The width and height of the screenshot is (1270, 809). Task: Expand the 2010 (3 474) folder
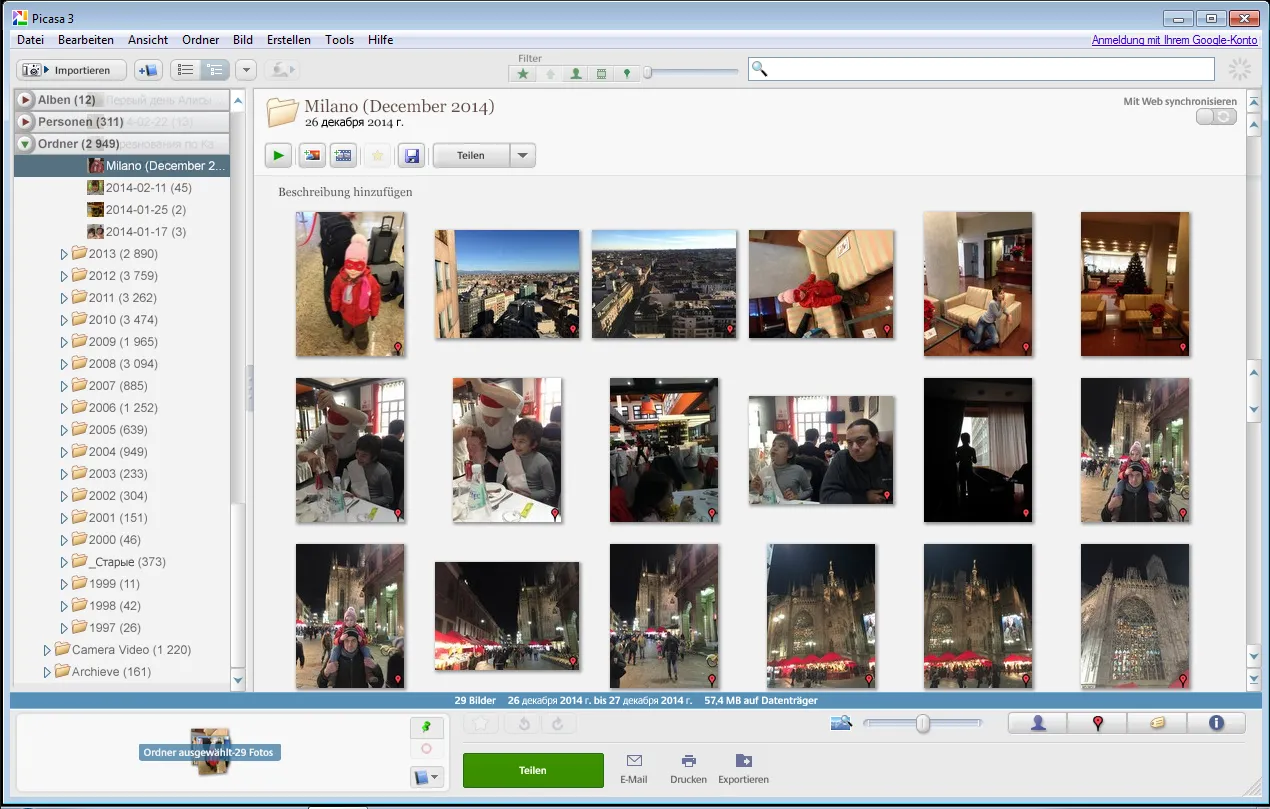[x=66, y=320]
